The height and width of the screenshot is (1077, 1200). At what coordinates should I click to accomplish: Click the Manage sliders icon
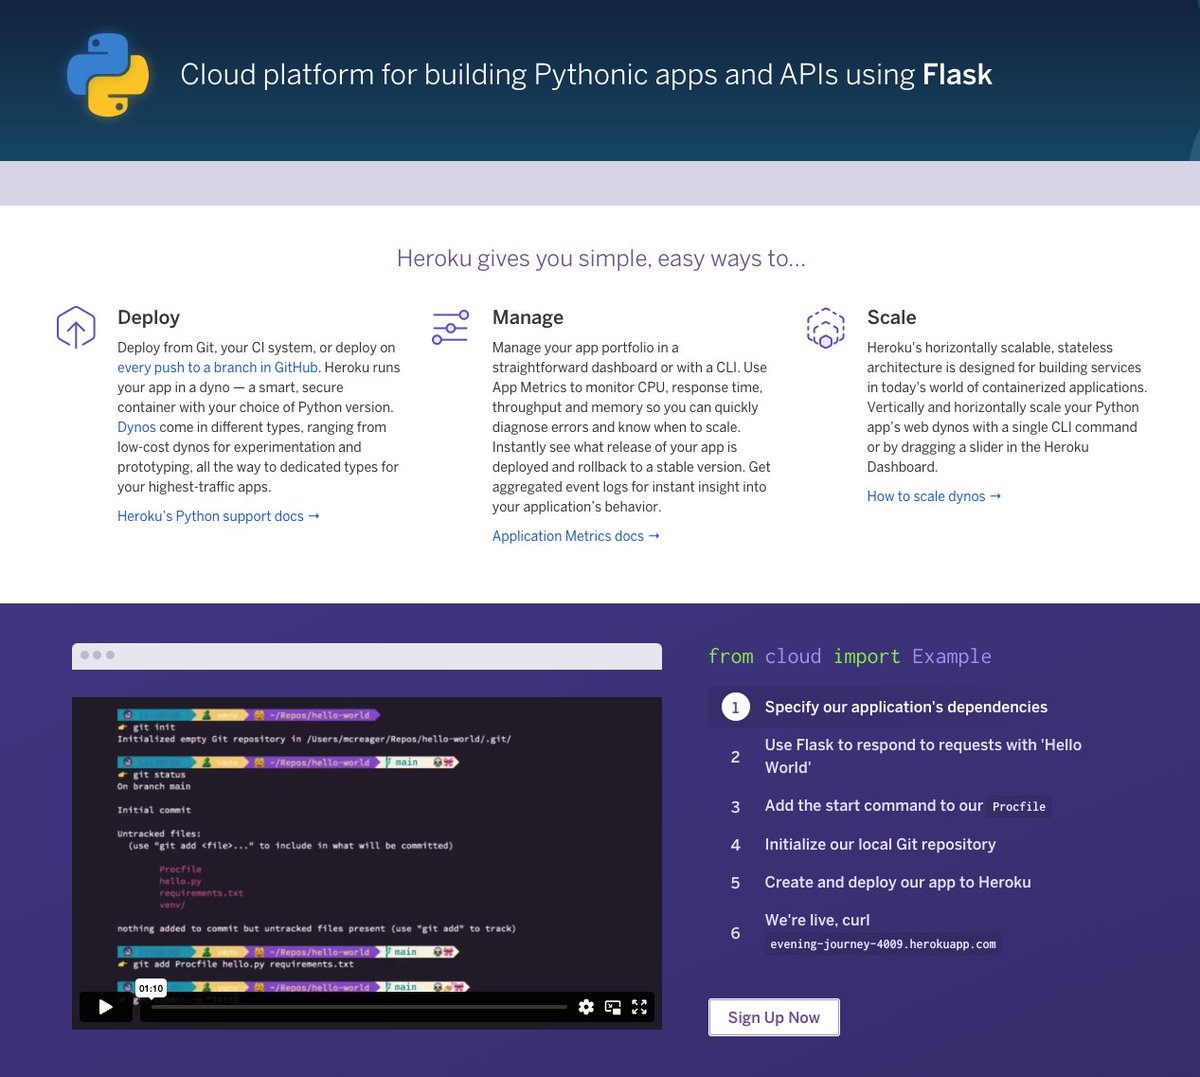[450, 327]
